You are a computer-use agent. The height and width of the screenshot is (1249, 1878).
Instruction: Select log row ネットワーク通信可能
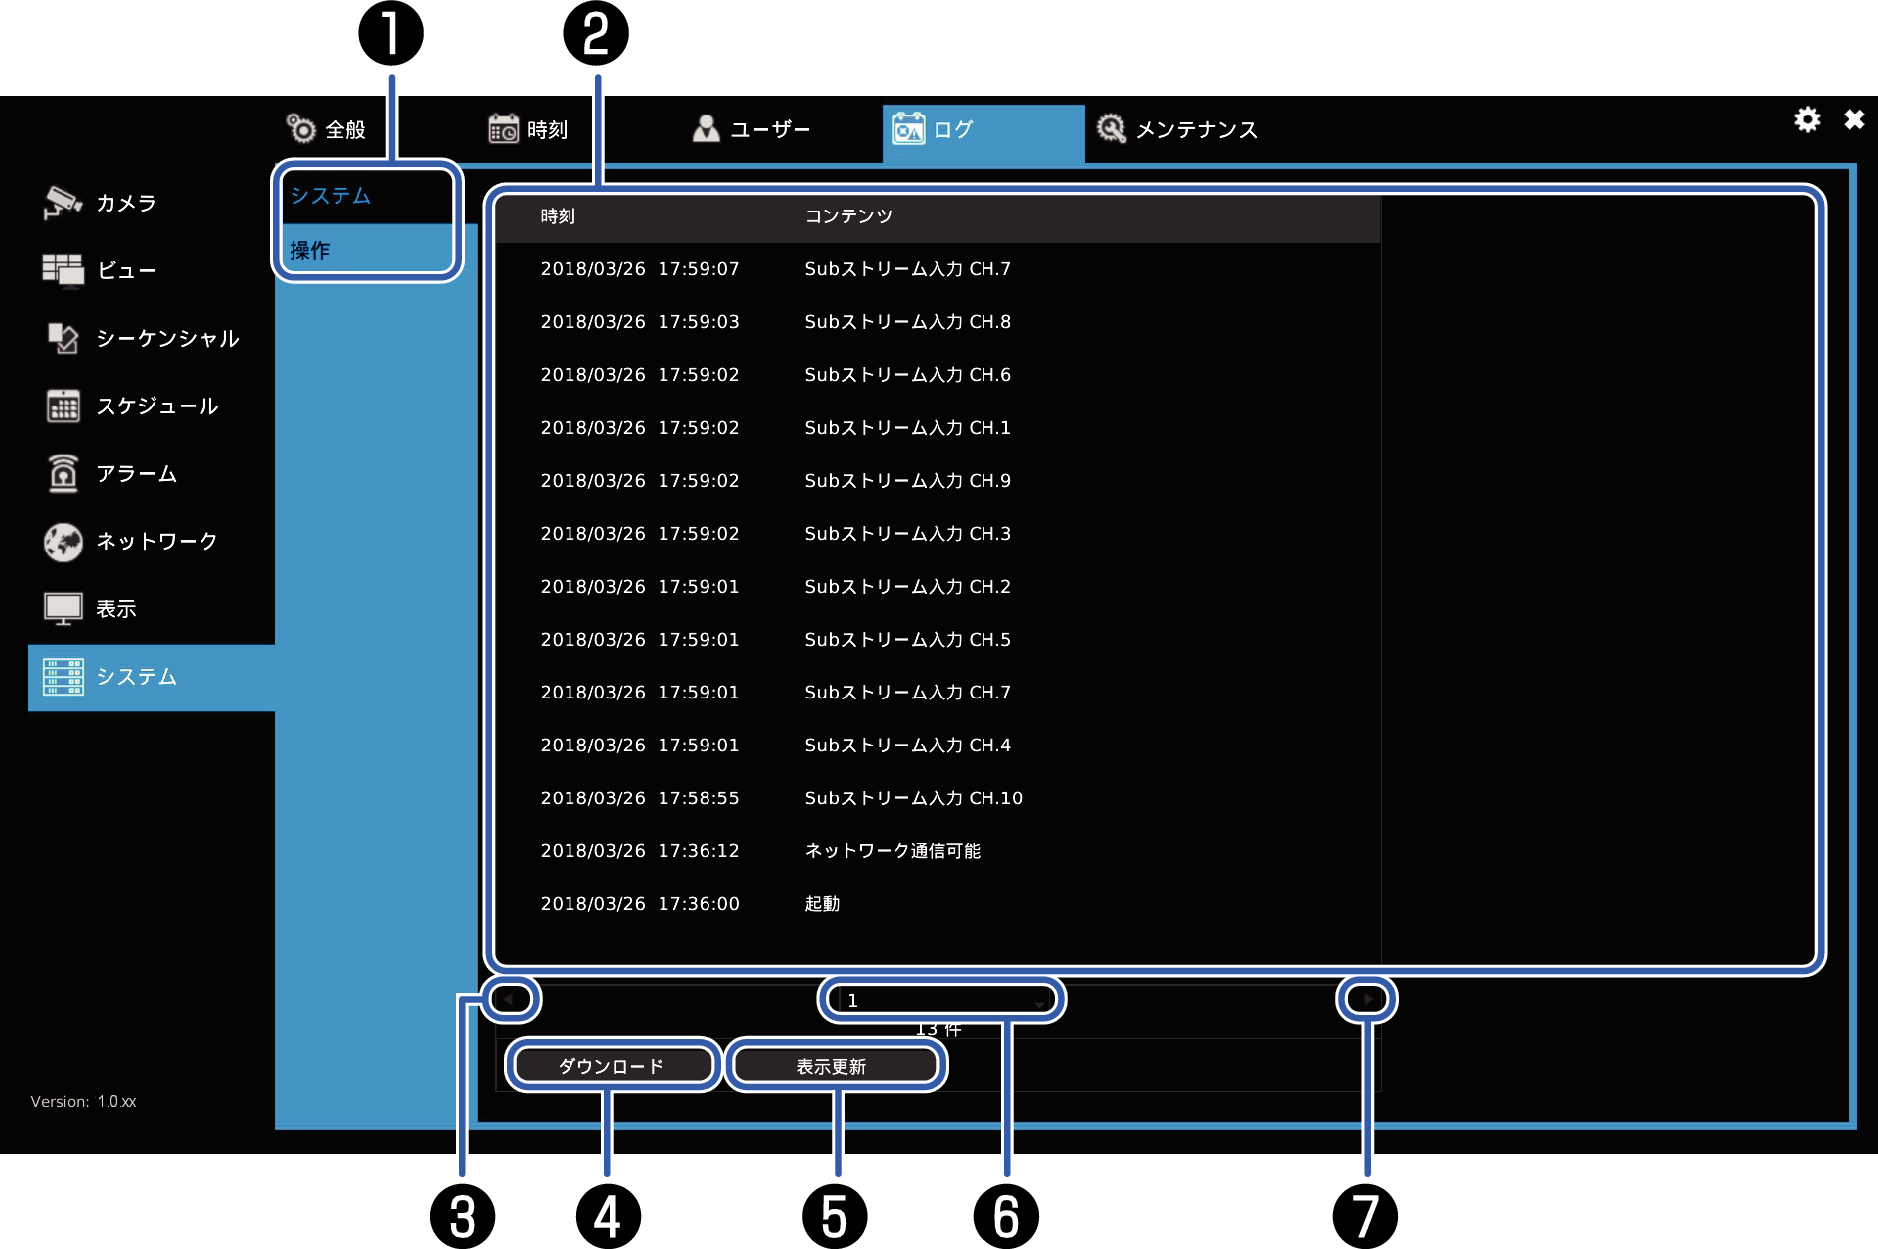tap(938, 851)
